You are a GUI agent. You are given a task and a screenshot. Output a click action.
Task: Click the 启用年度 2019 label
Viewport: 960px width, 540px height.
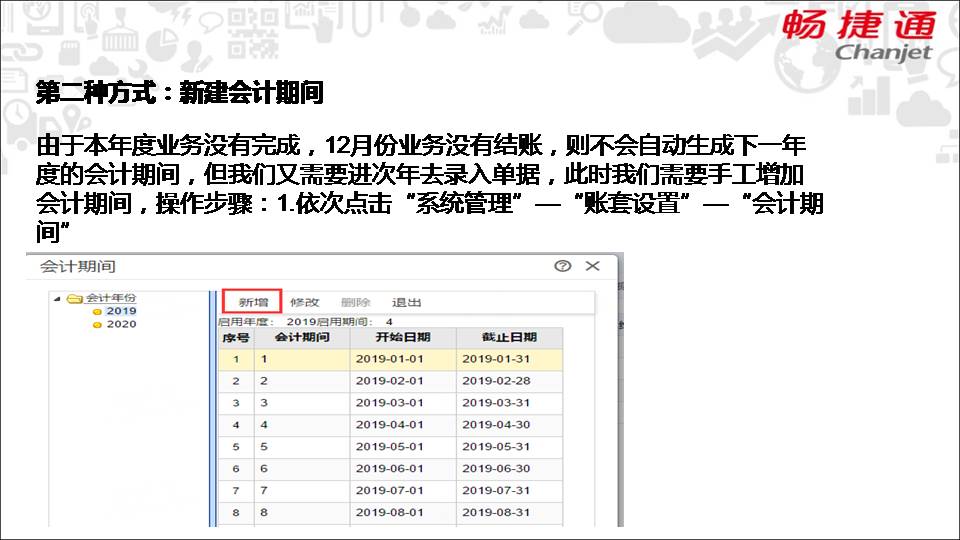click(x=267, y=322)
